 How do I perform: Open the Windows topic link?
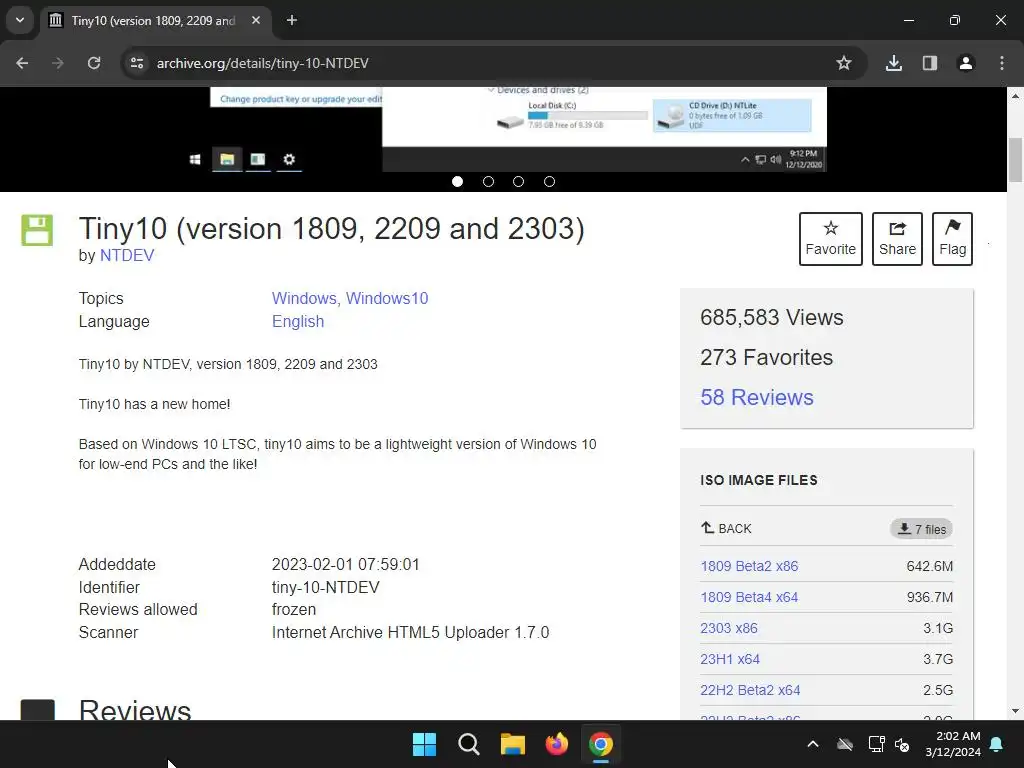304,298
